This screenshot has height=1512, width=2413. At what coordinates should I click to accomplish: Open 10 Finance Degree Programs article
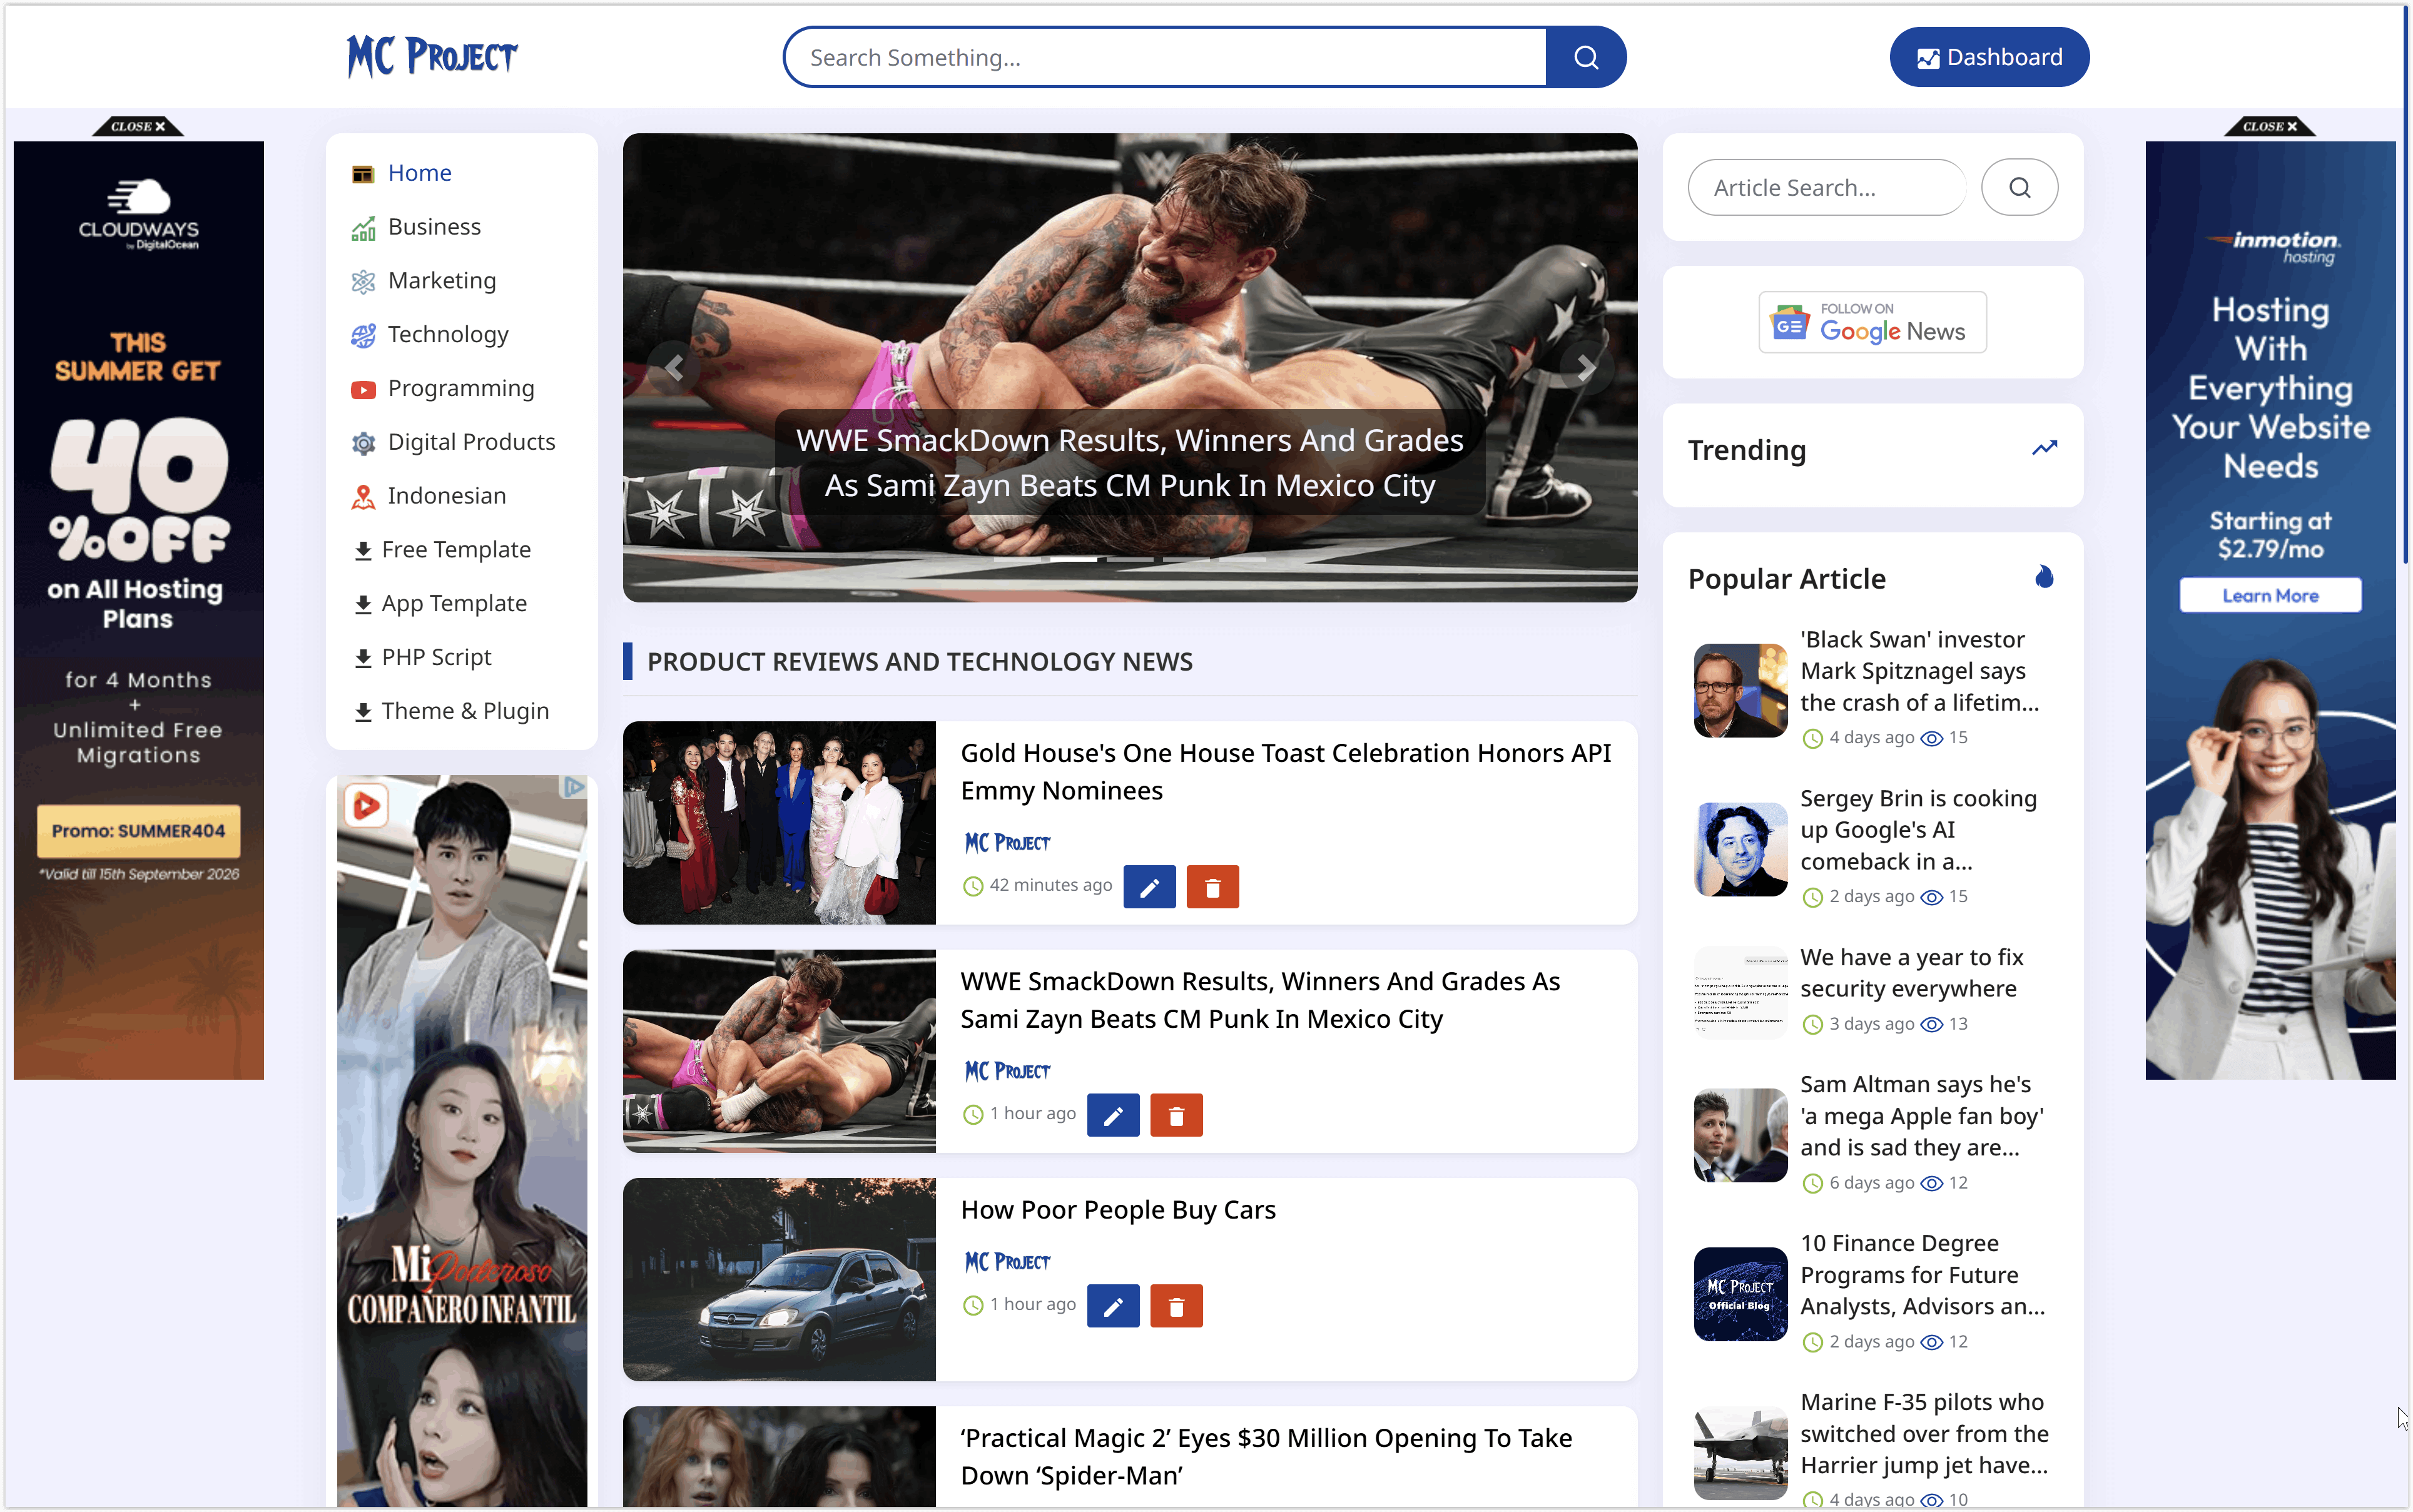pos(1922,1275)
